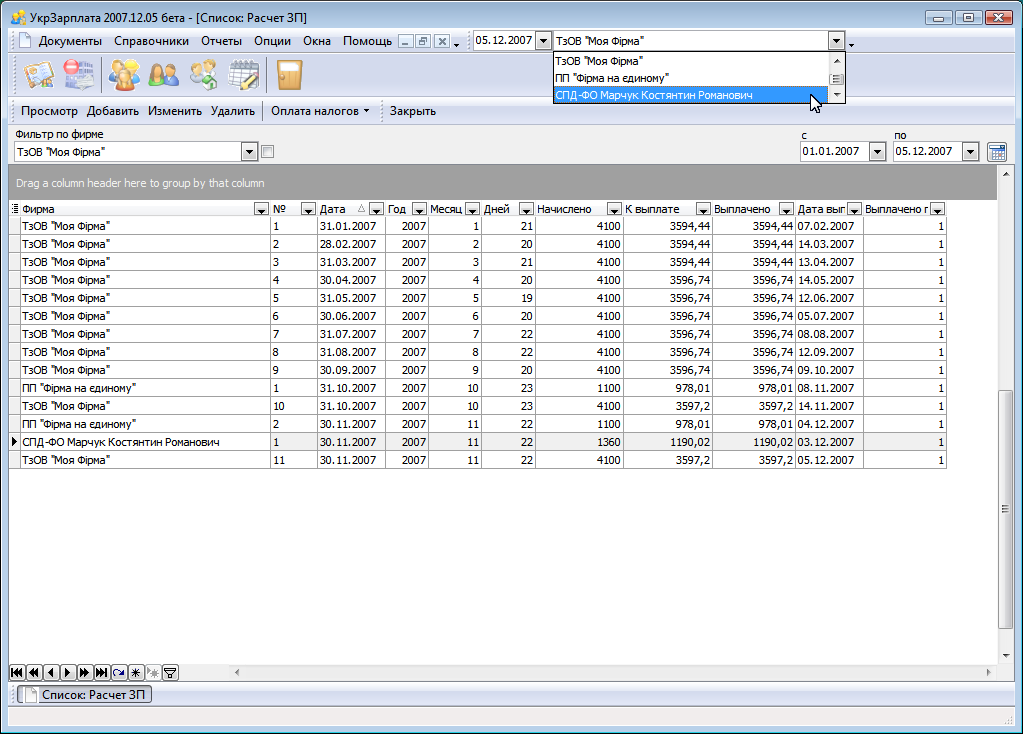Switch to the 'Список: Расчет ЗП' window tab

(x=86, y=694)
